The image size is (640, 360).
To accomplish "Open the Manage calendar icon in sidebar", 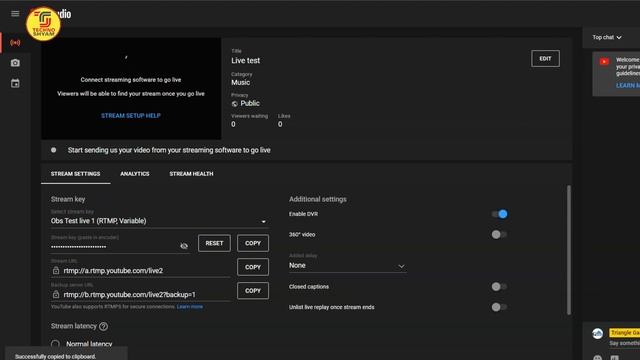I will [15, 83].
